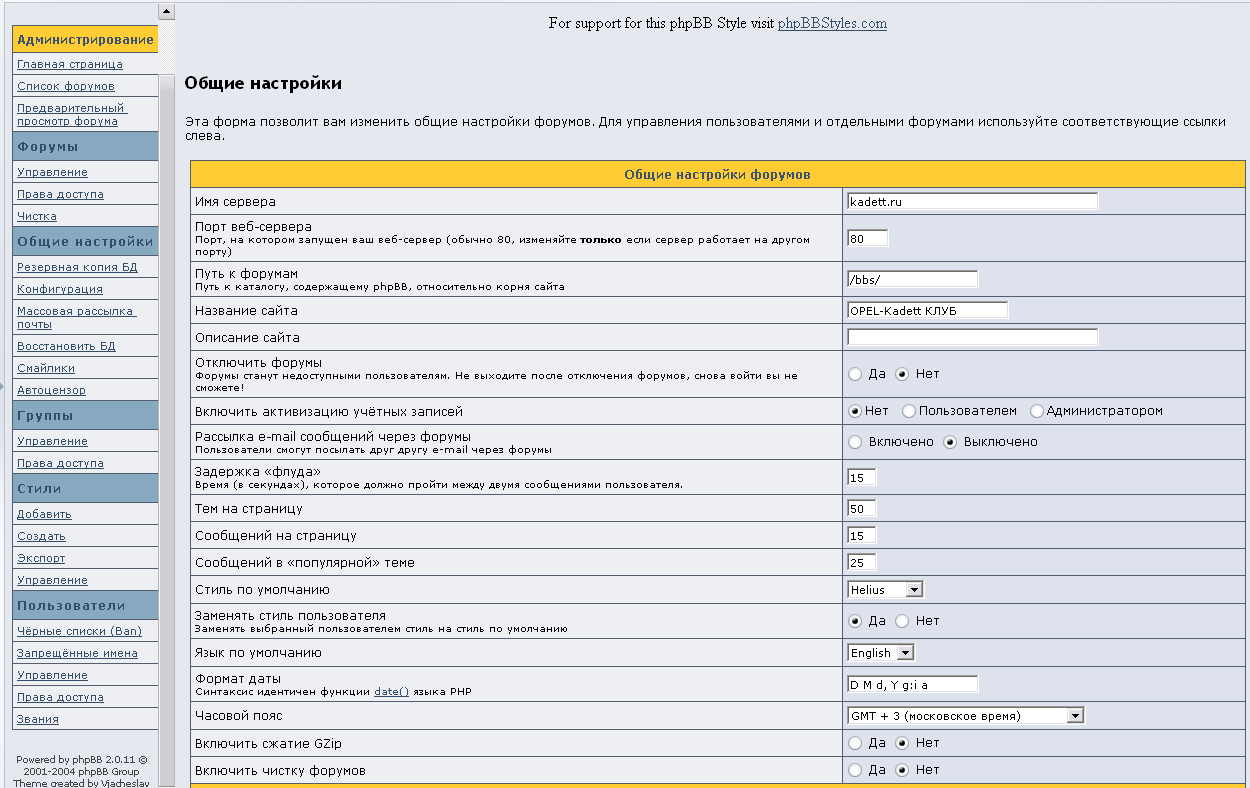The height and width of the screenshot is (788, 1250).
Task: Open the "Восстановить БД" link
Action: [66, 346]
